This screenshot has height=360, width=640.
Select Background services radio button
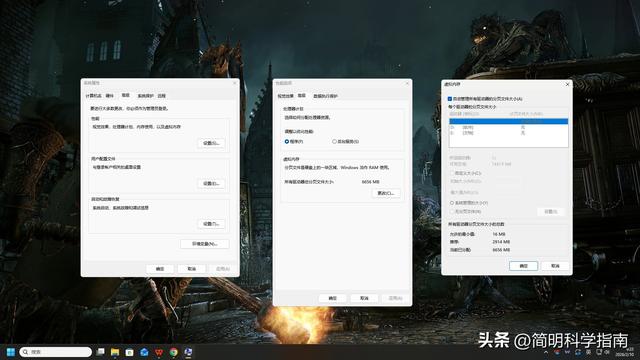(345, 142)
